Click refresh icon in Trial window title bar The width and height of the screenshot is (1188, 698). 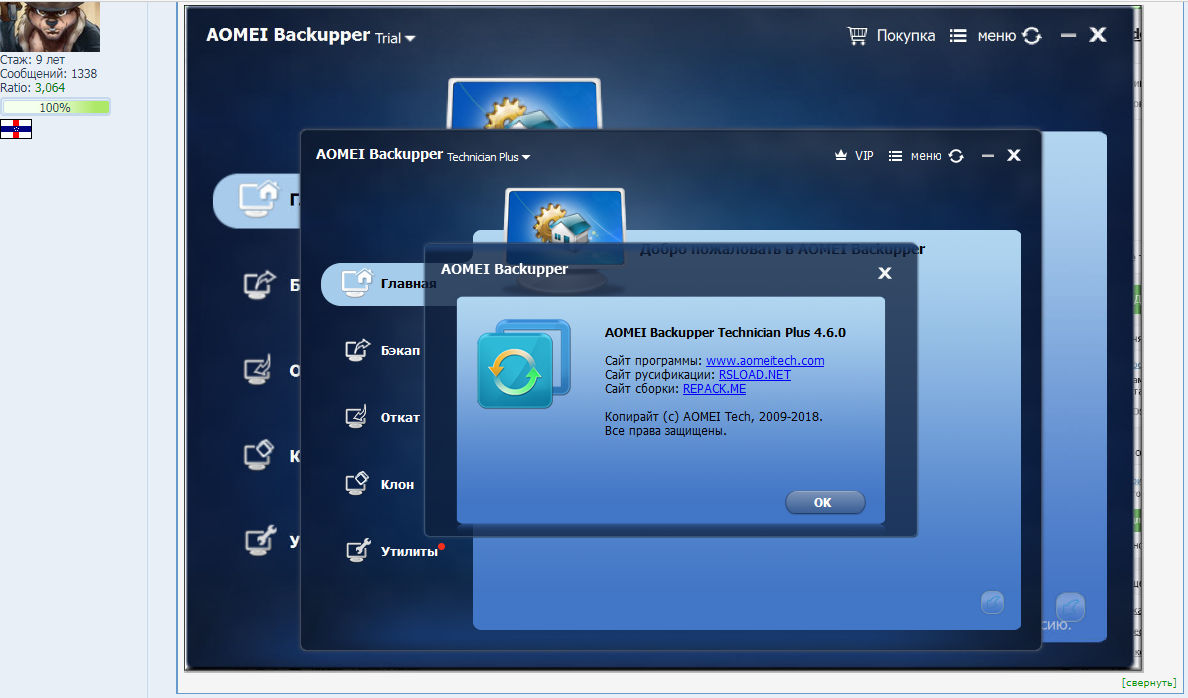(1032, 36)
